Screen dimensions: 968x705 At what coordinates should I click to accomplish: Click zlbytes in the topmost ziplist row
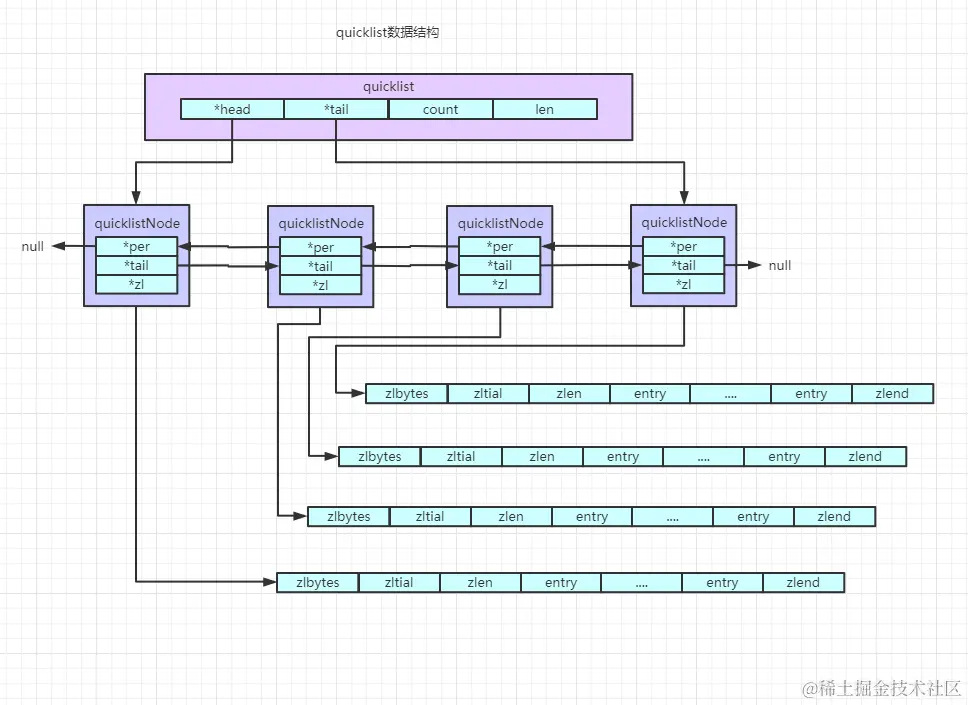point(407,393)
